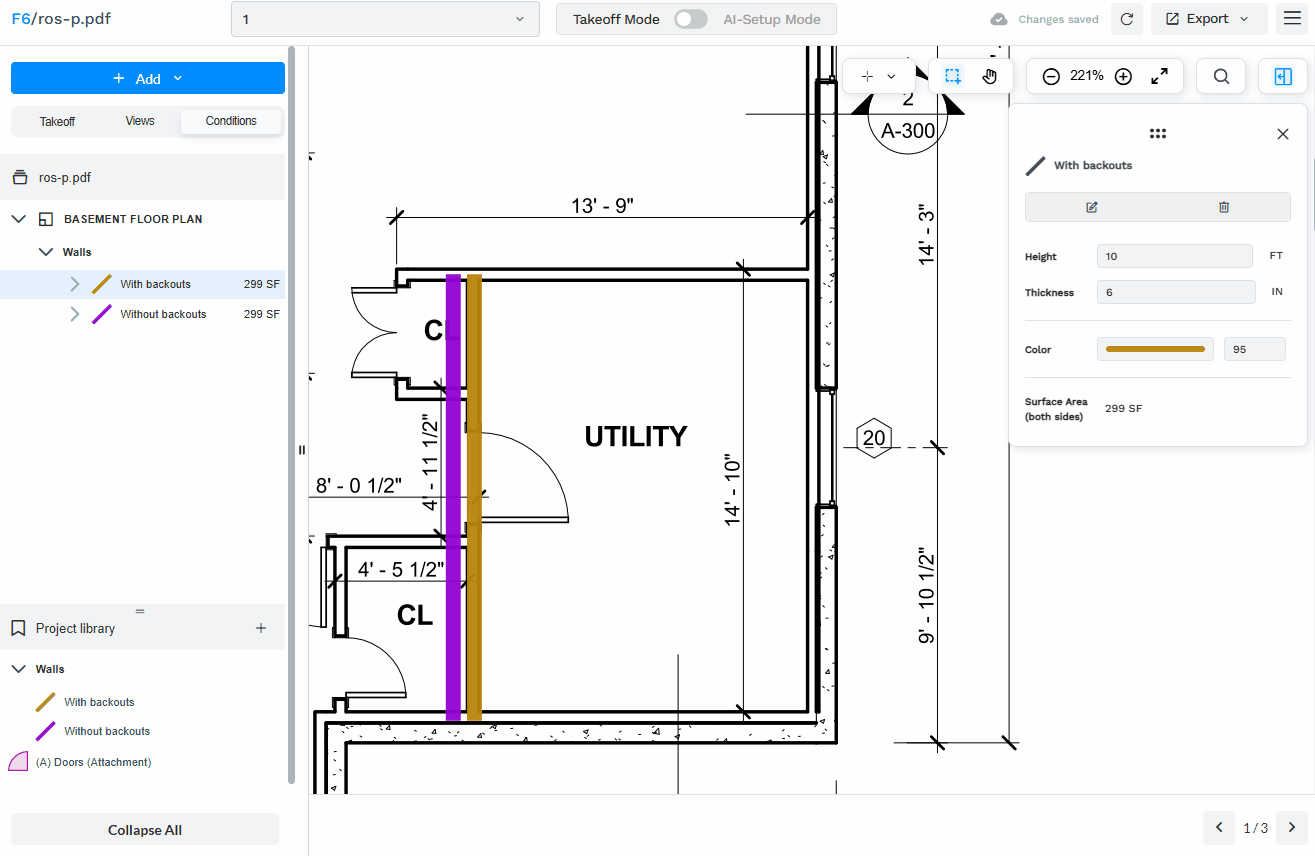Activate the pan hand tool

[x=990, y=76]
